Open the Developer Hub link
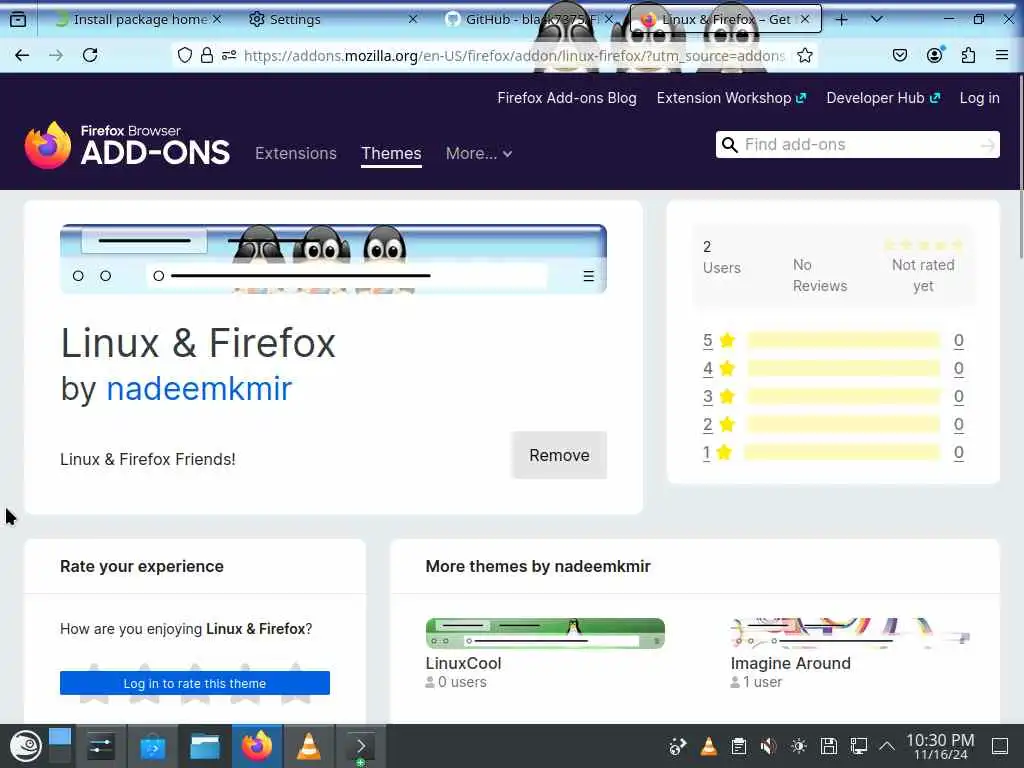 883,98
